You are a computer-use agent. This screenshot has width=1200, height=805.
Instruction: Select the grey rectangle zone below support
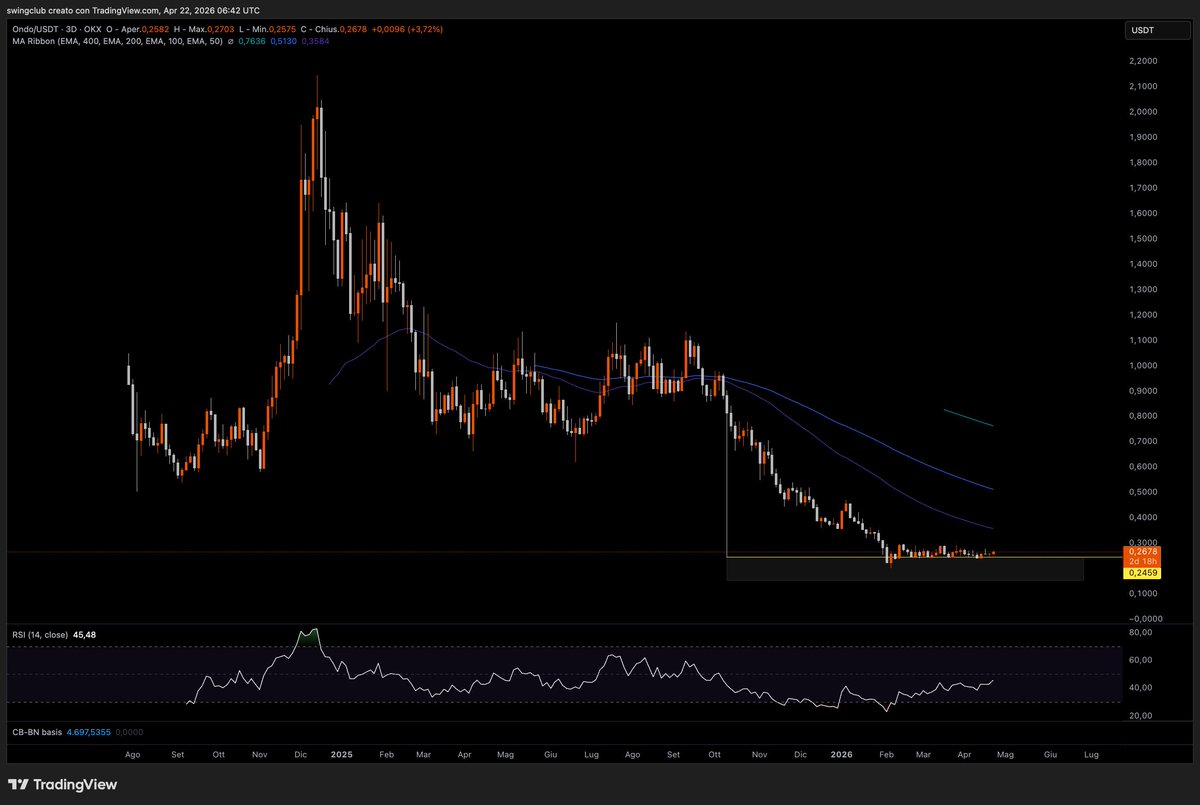point(904,570)
